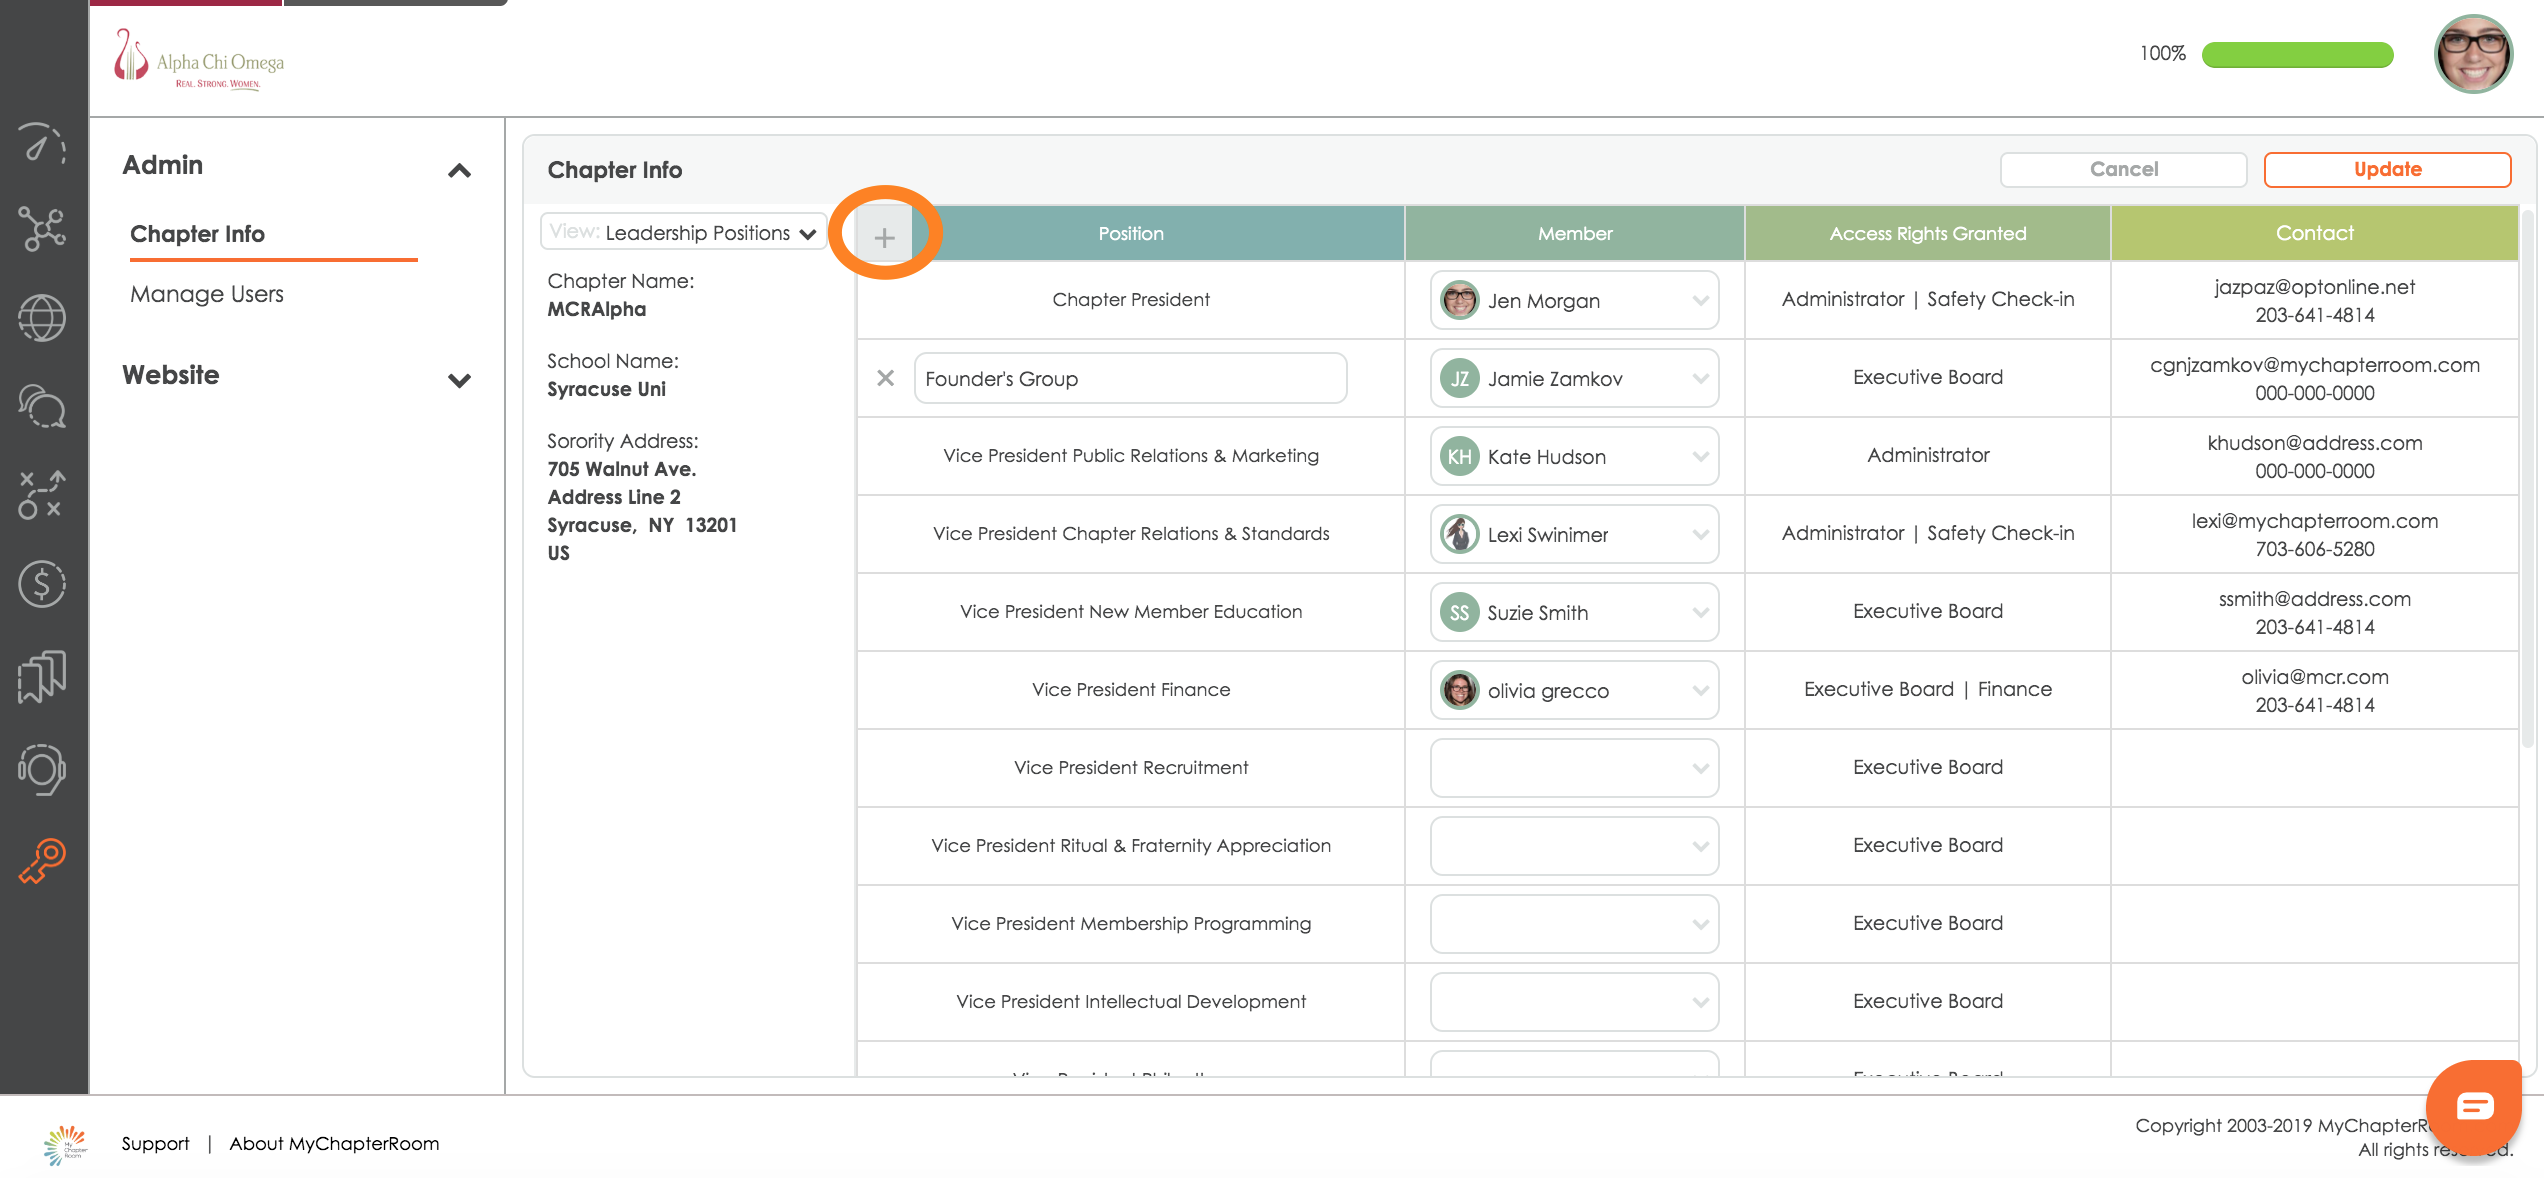2544x1178 pixels.
Task: Open the Leadership Positions view dropdown
Action: 684,232
